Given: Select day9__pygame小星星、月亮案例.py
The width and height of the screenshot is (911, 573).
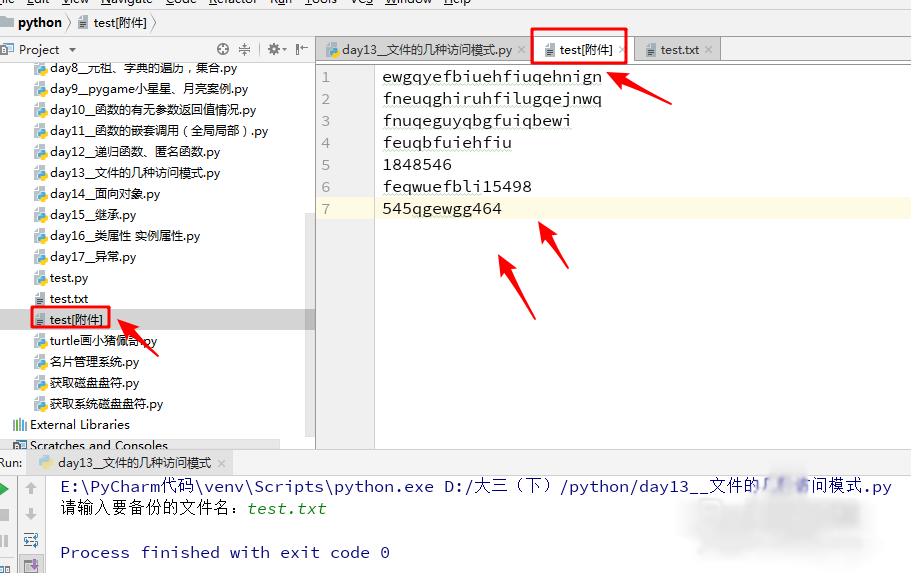Looking at the screenshot, I should 149,89.
